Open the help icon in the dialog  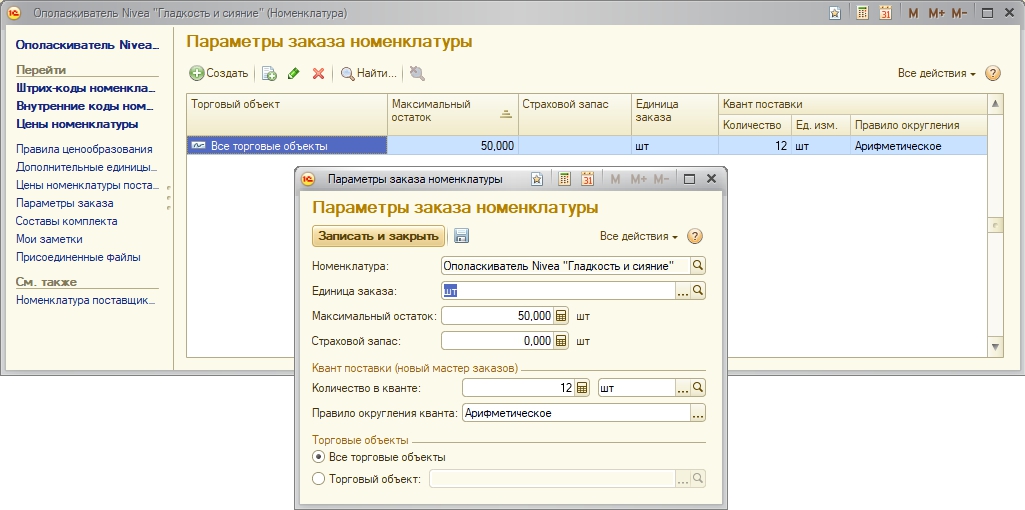[695, 236]
